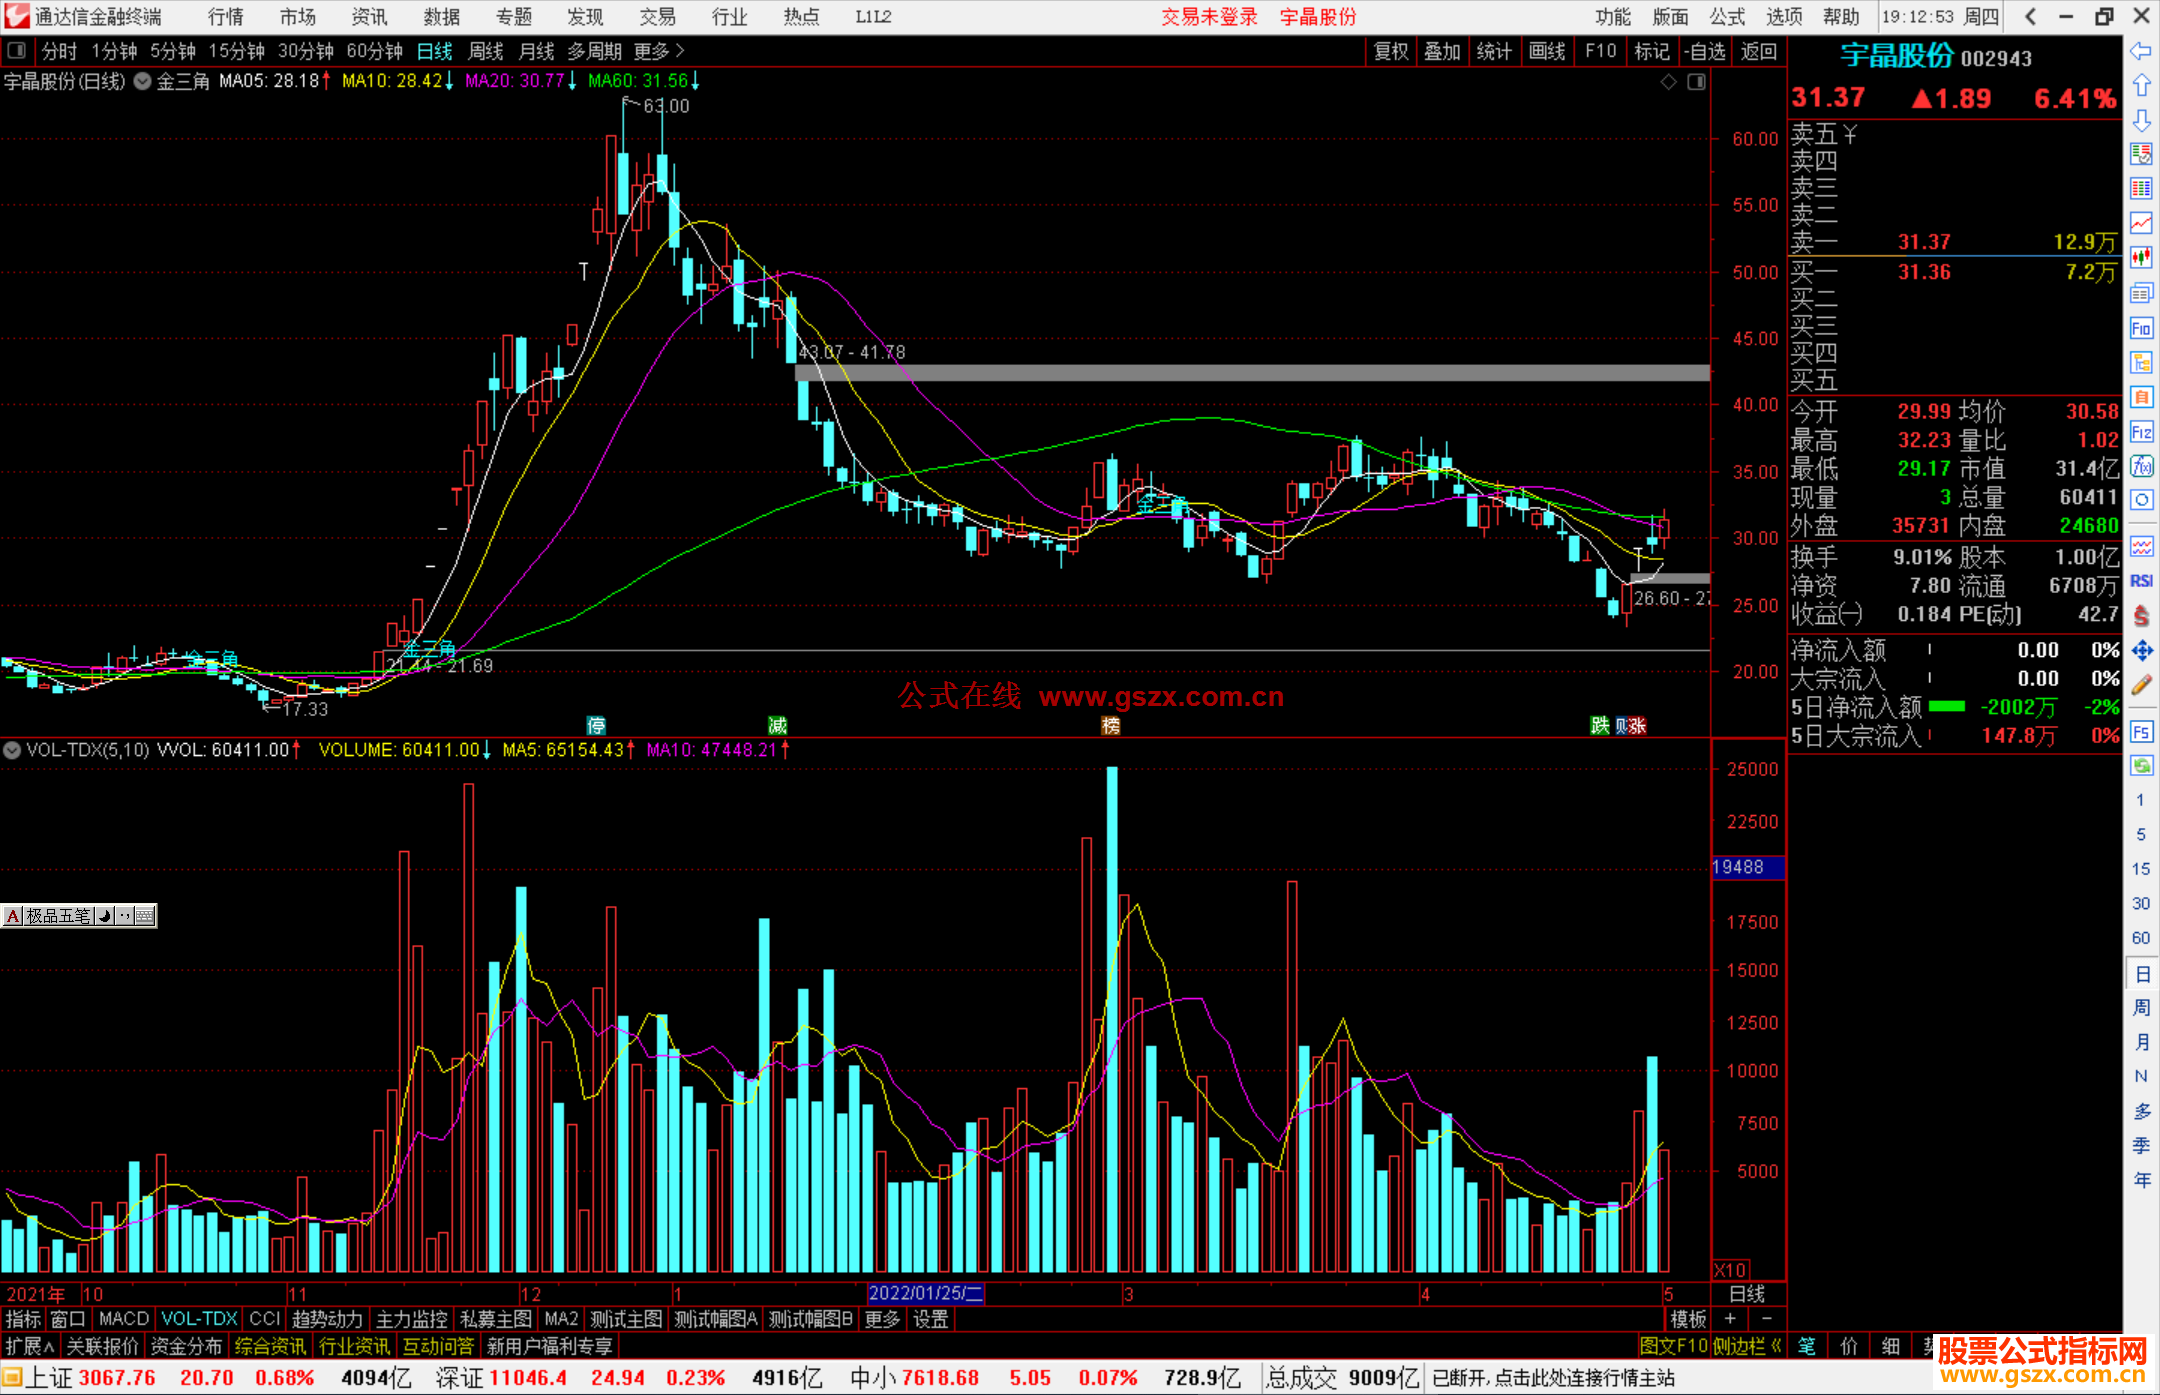Click the red S icon in sidebar

[x=2141, y=616]
